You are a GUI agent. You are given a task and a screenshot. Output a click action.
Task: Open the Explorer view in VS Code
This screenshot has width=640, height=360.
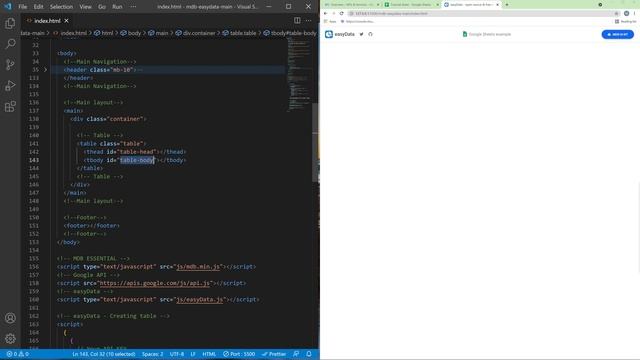pyautogui.click(x=10, y=23)
